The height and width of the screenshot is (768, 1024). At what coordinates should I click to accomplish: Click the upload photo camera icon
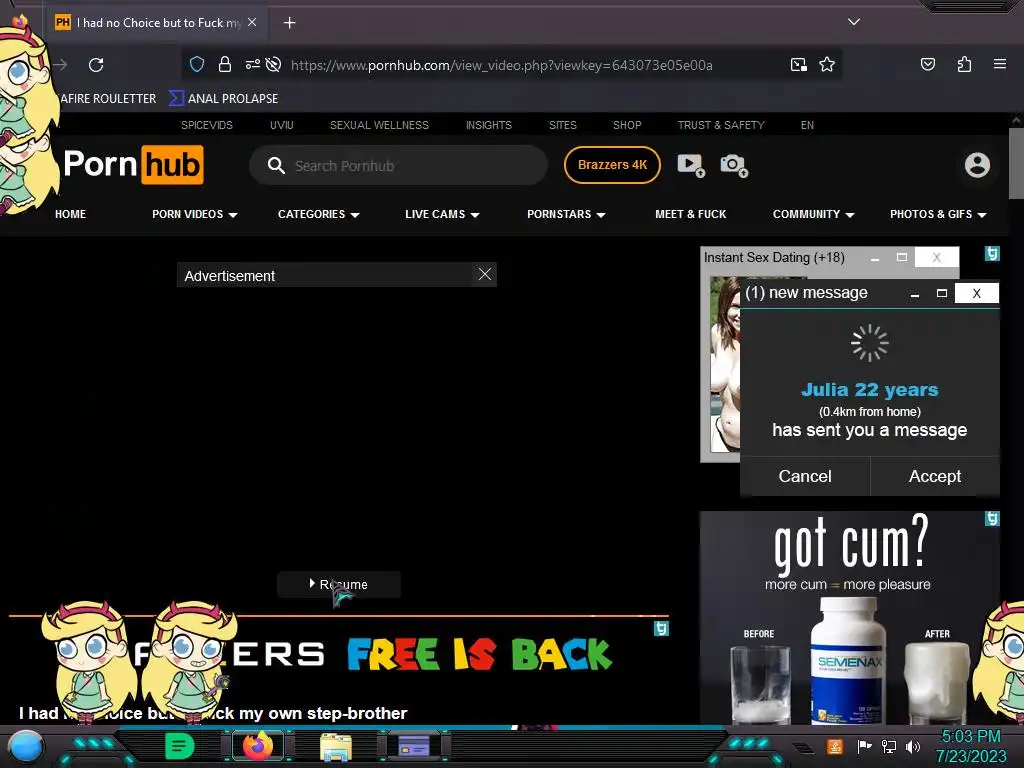[x=733, y=165]
